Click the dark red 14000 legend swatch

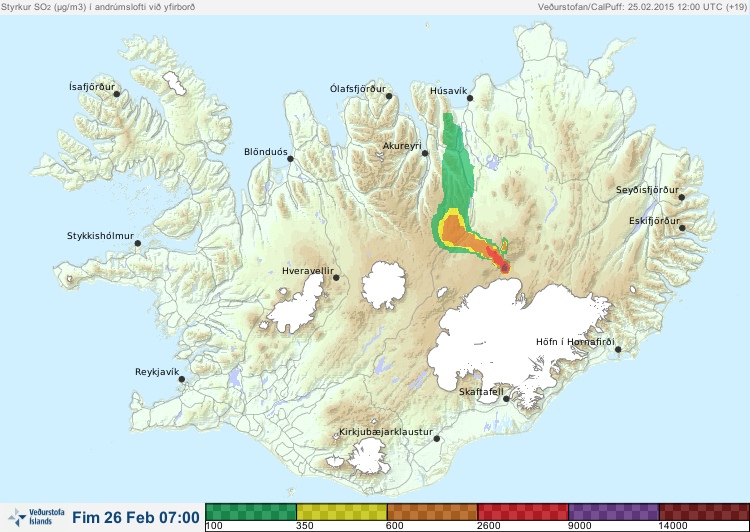point(704,512)
